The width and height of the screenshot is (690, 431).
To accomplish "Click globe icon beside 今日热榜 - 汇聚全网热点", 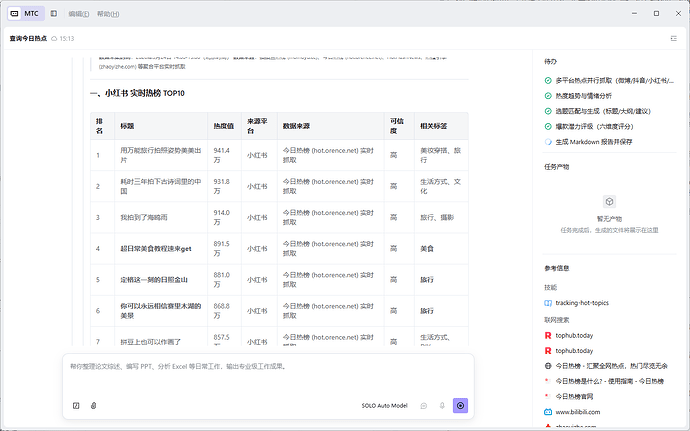I will pos(548,366).
